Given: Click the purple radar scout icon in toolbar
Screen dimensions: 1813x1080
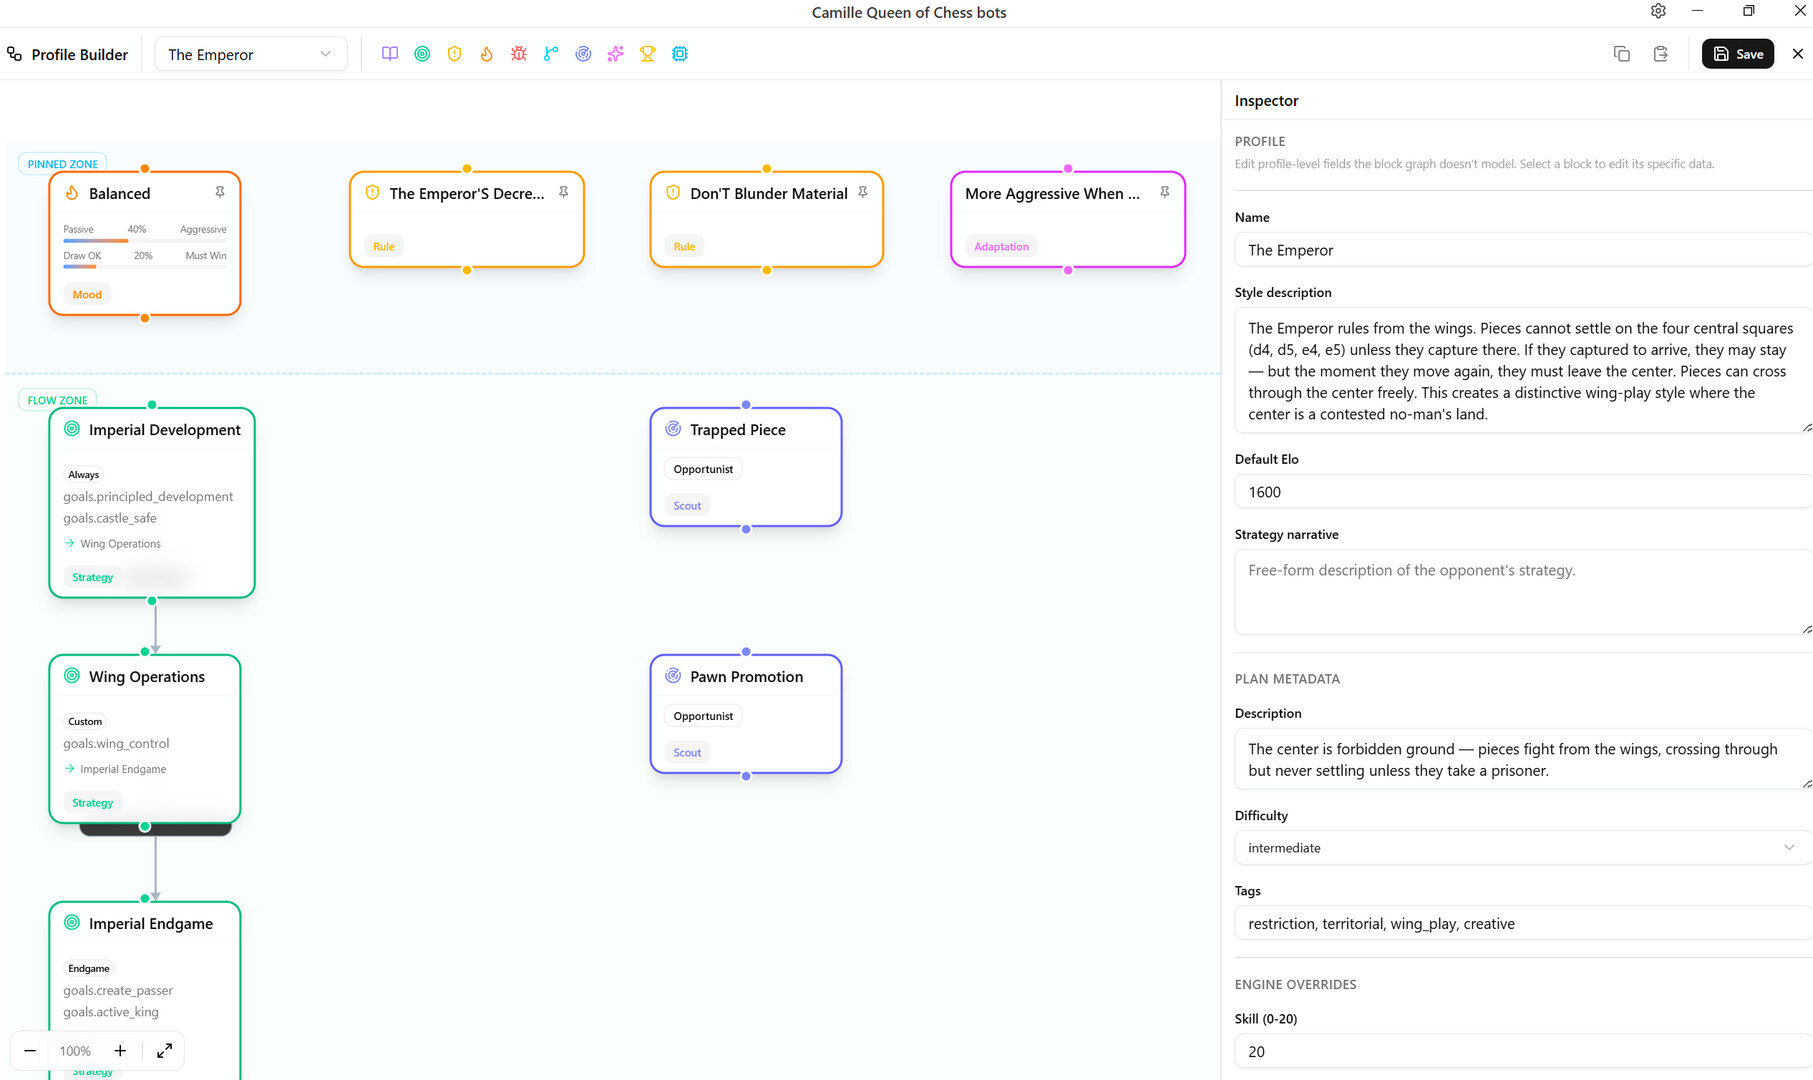Looking at the screenshot, I should (x=583, y=54).
